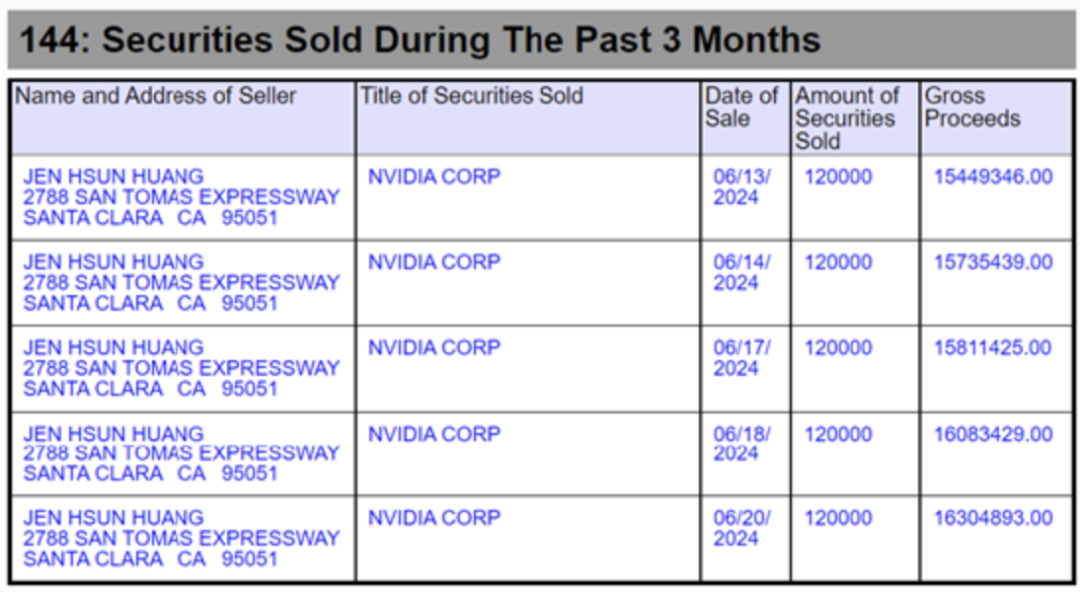1080x592 pixels.
Task: Select seller name in the 06/20/2024 row
Action: tap(113, 518)
